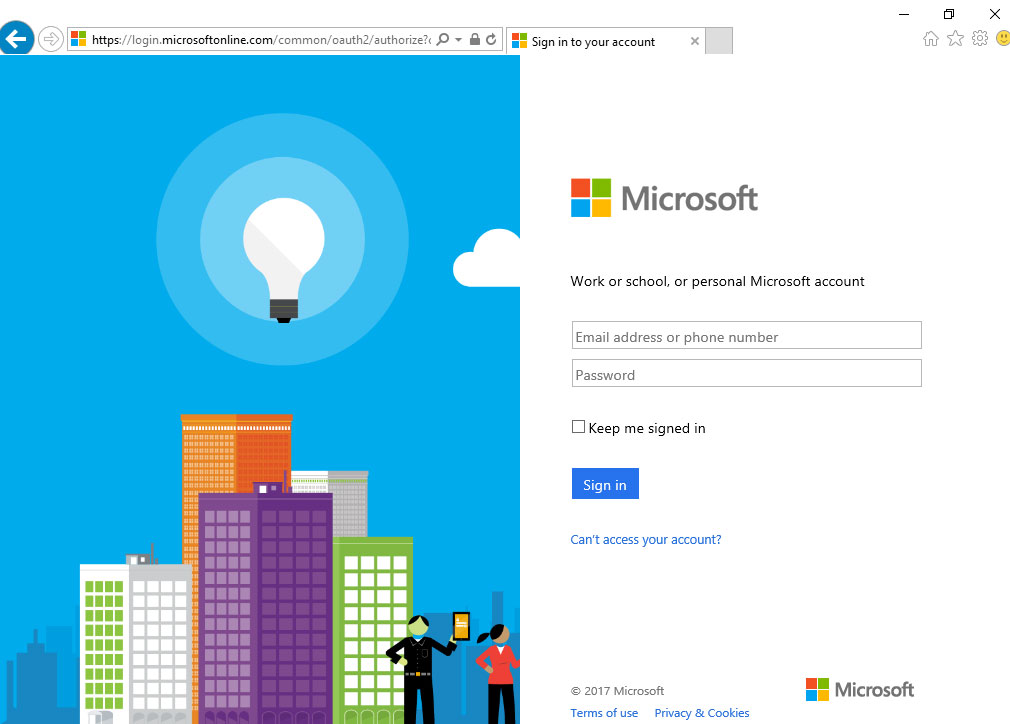Close the 'Sign in to your account' tab
Screen dimensions: 1010x724
click(694, 41)
